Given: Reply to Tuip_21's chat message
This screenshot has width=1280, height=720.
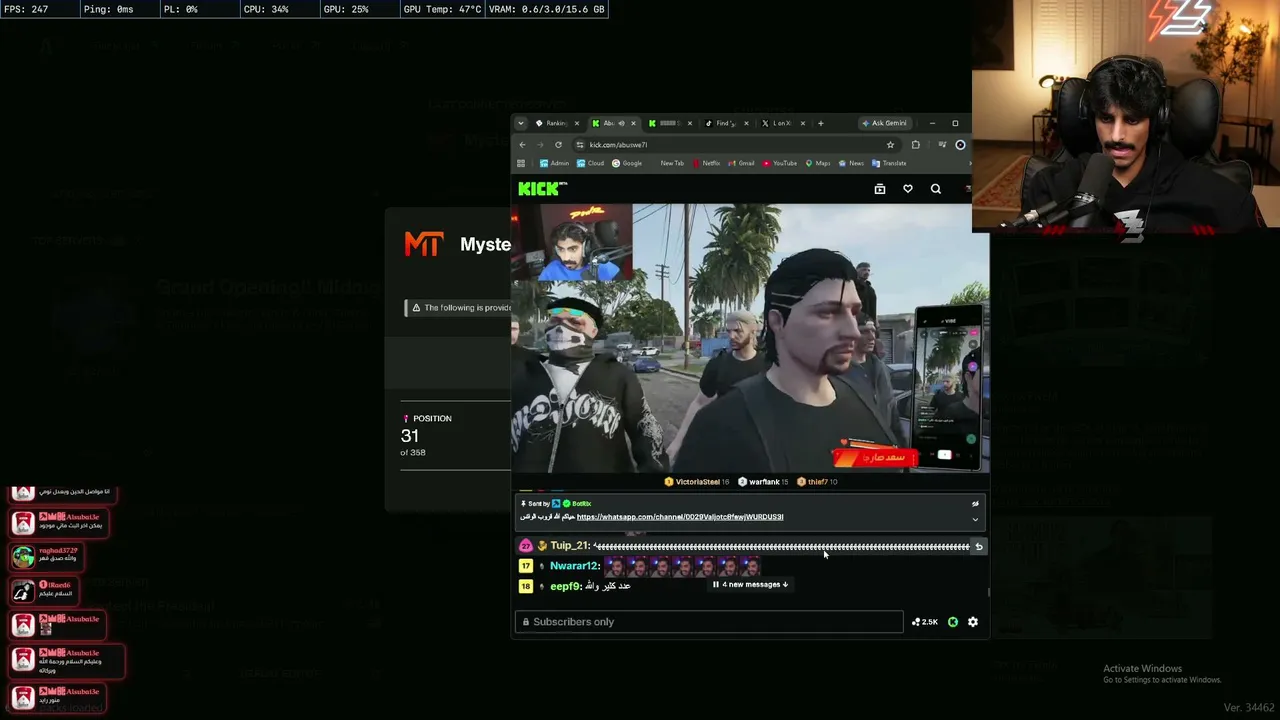Looking at the screenshot, I should click(979, 547).
